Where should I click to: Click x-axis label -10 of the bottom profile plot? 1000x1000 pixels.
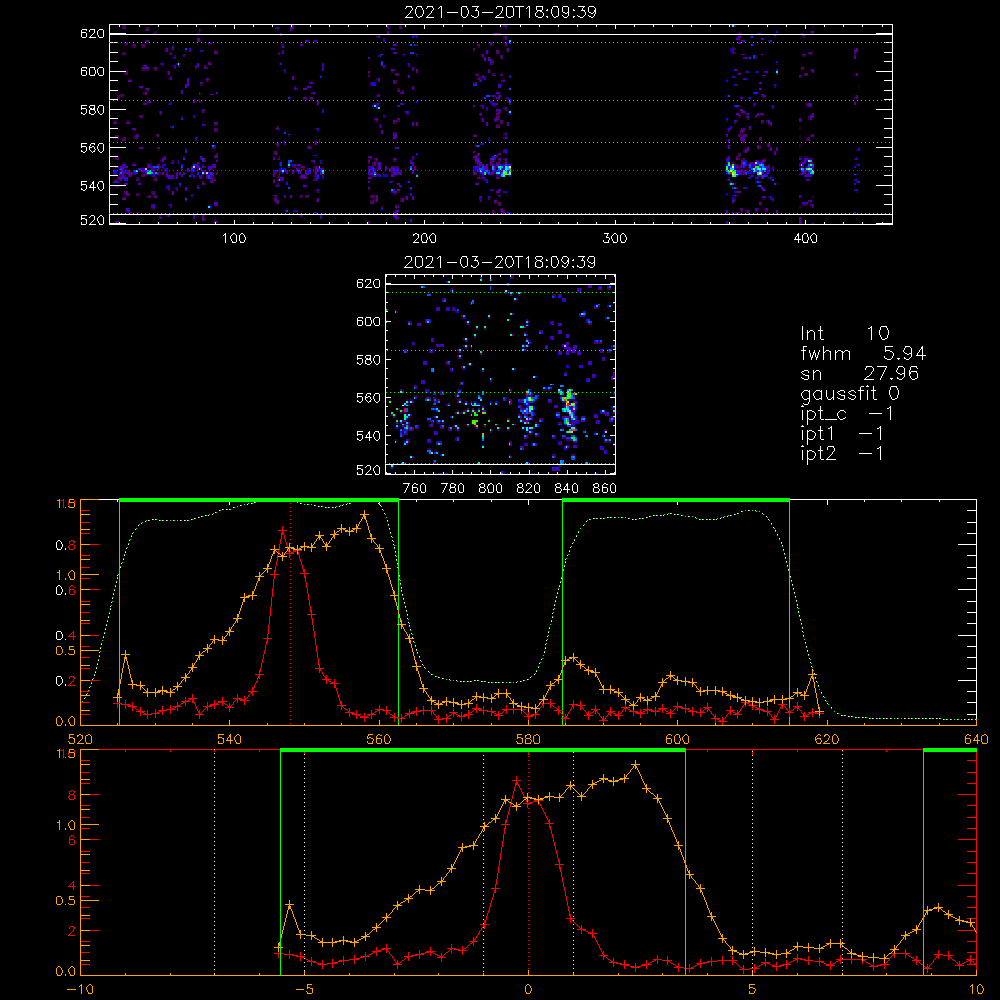80,989
